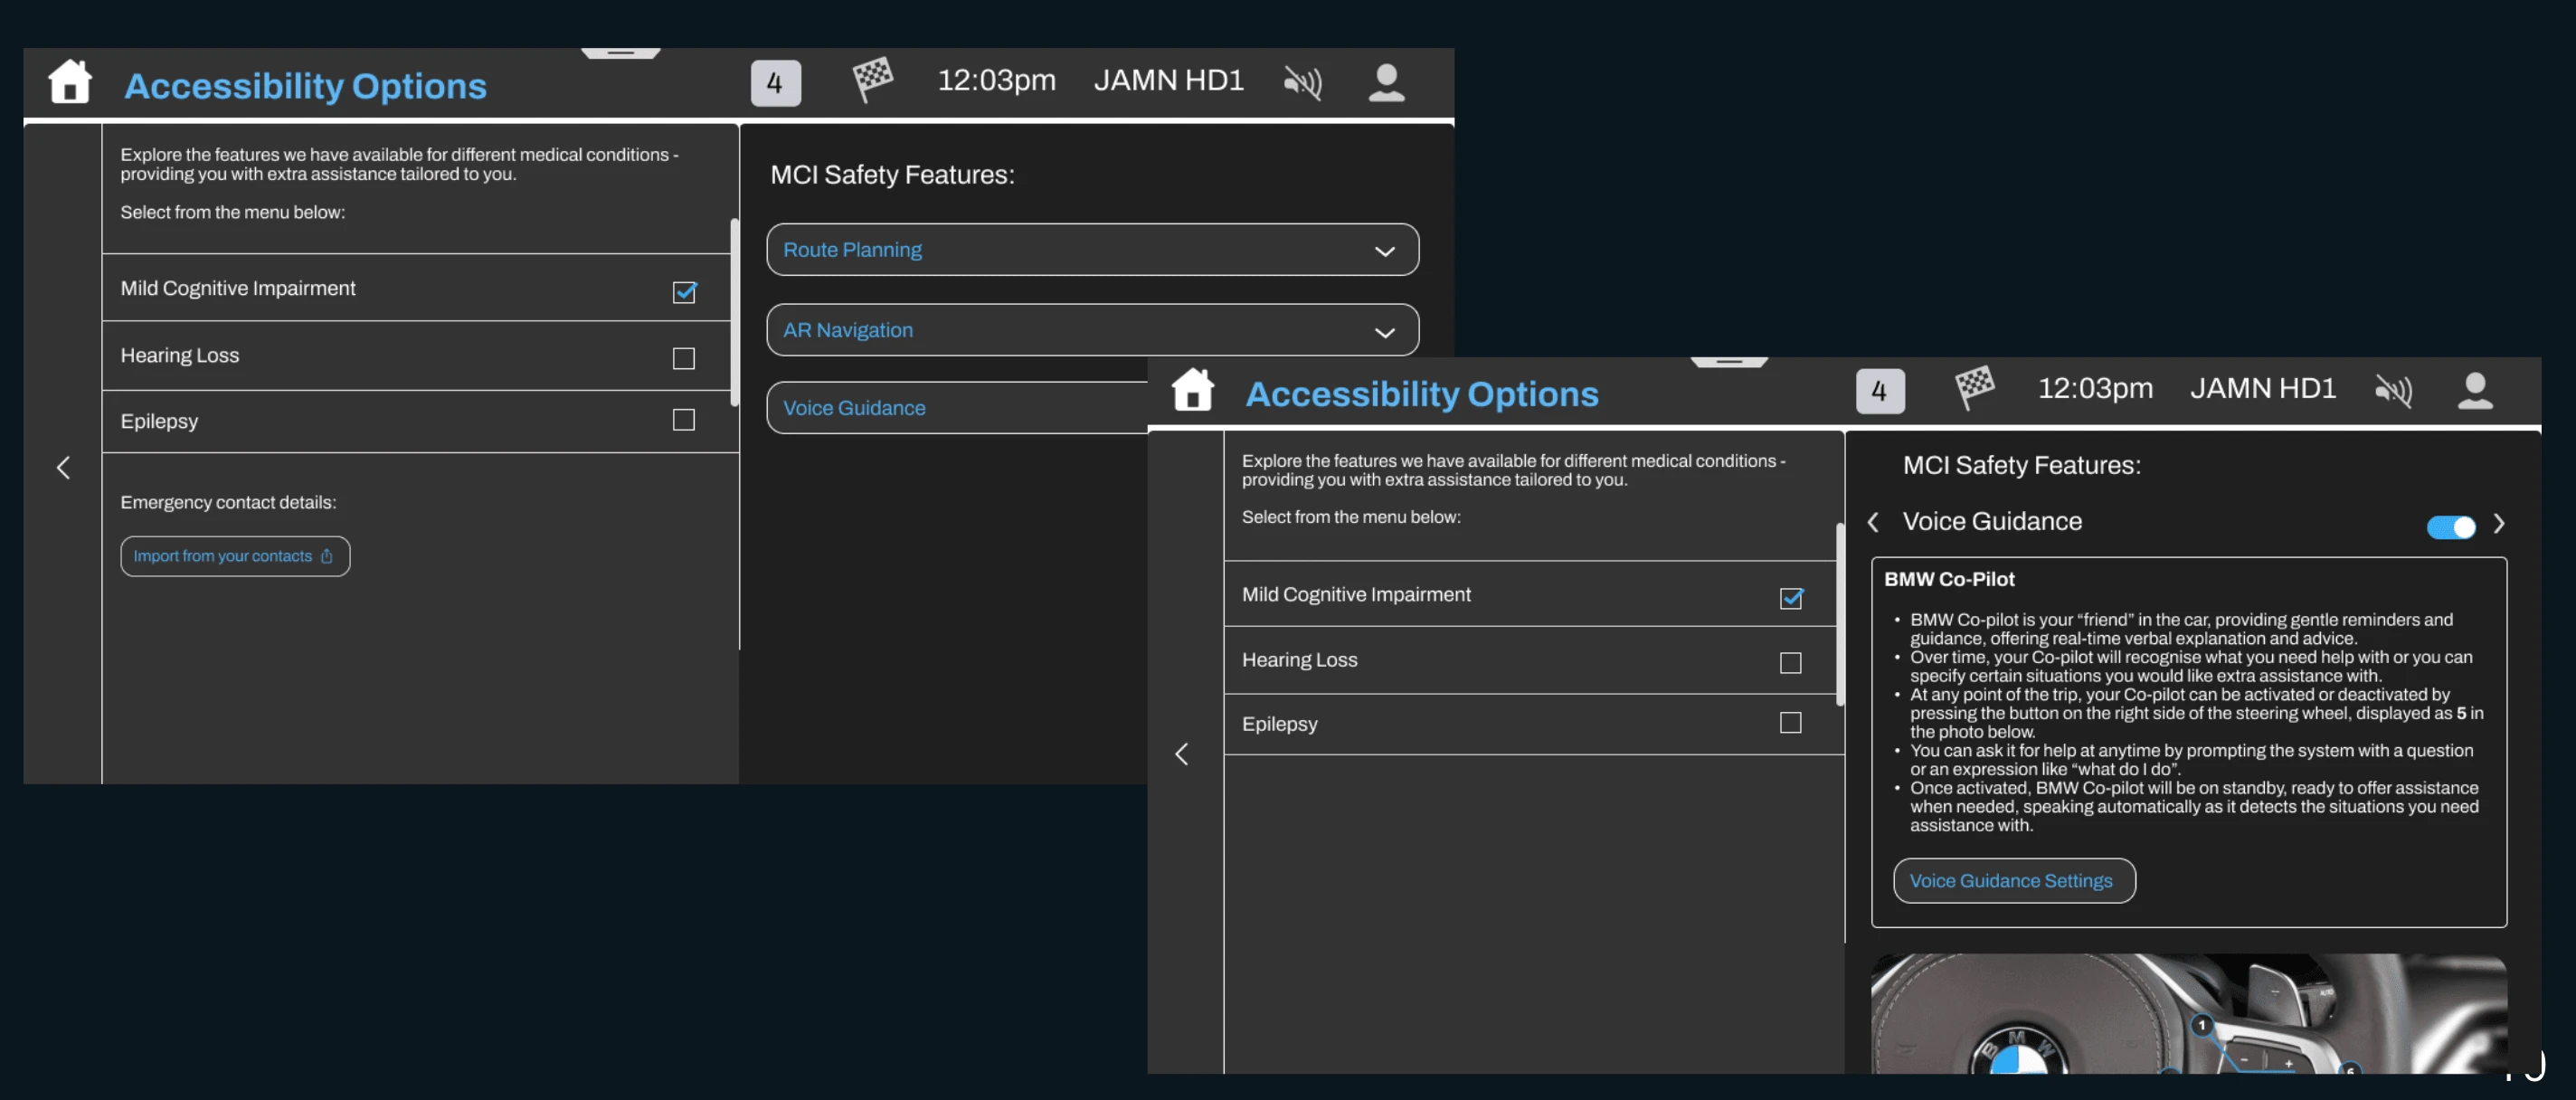Toggle the muted speaker icon in left screen

click(1303, 82)
